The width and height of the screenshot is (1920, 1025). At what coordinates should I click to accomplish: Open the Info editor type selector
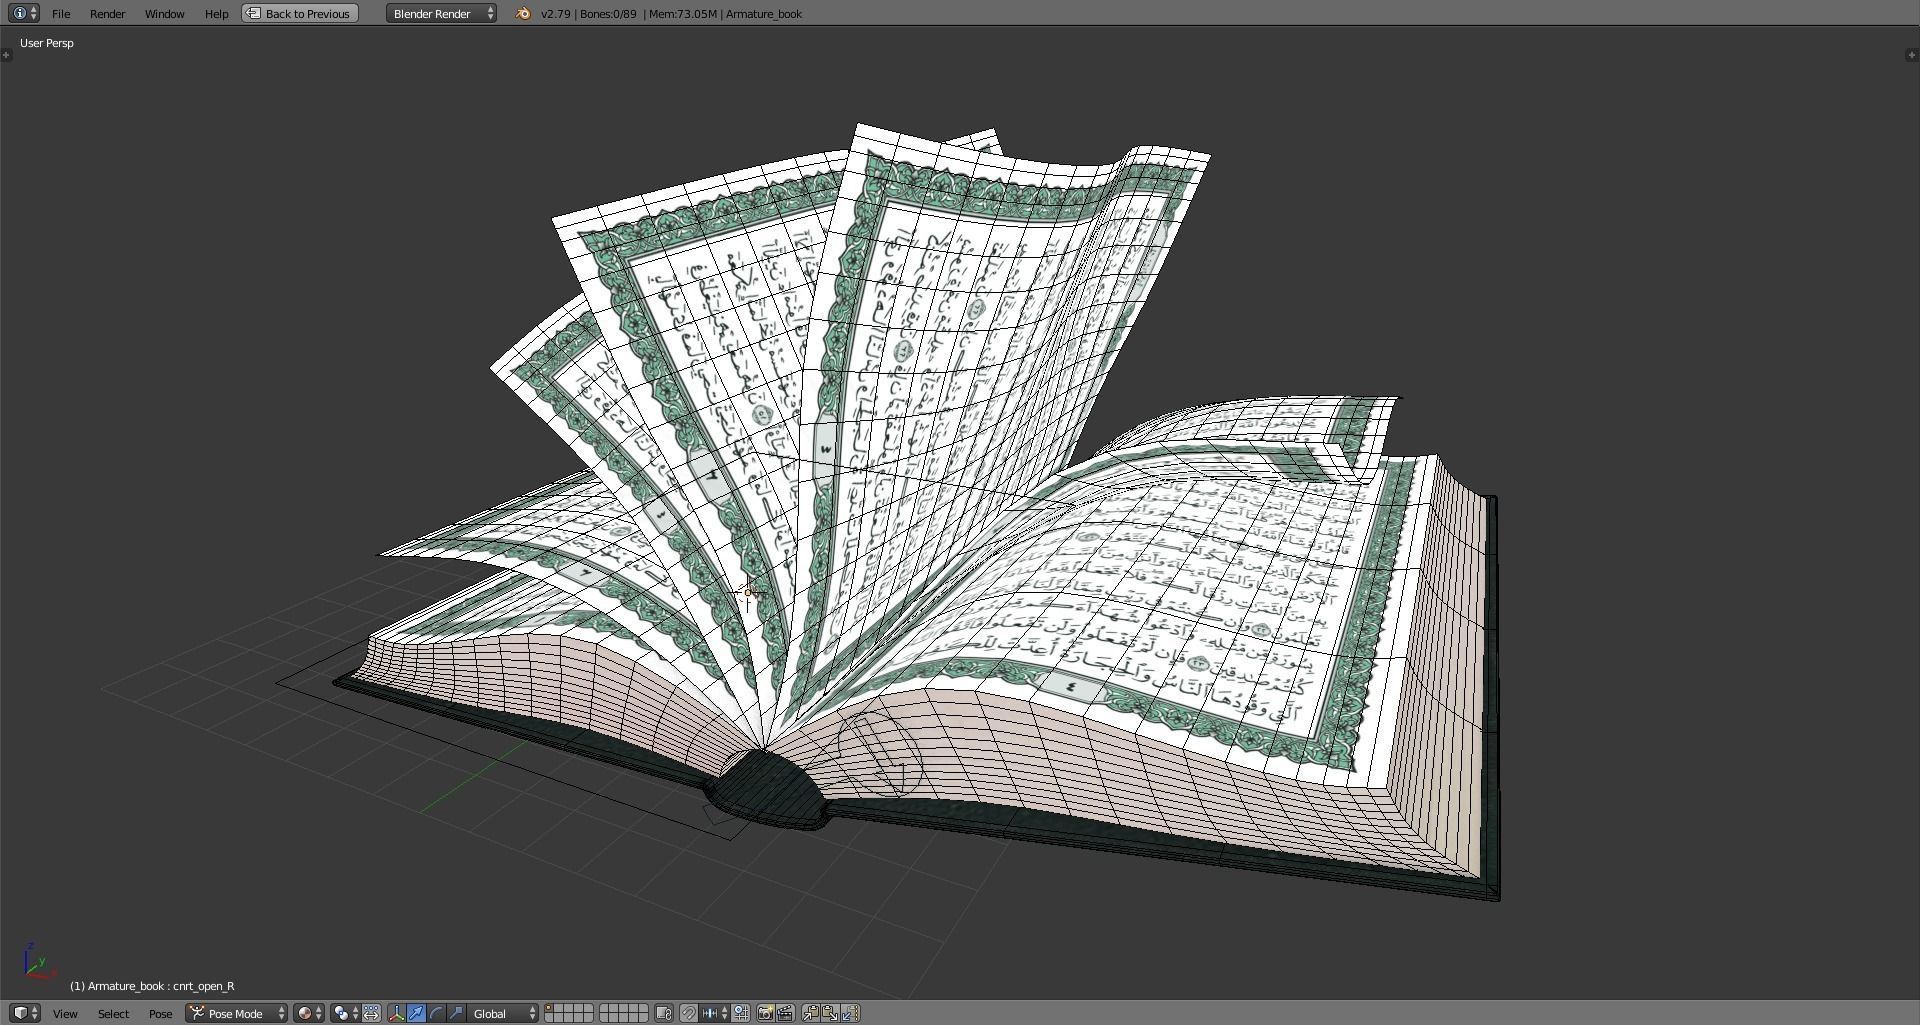pyautogui.click(x=23, y=13)
